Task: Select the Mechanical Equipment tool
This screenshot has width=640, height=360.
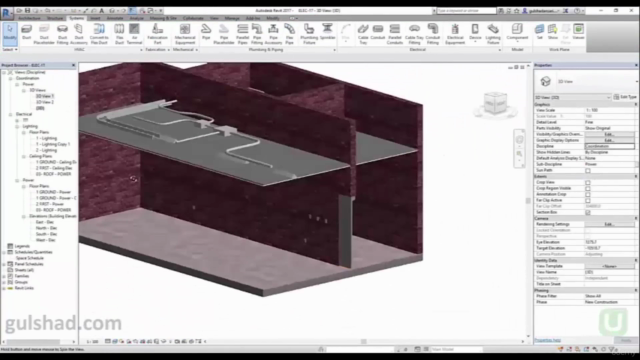Action: click(185, 33)
